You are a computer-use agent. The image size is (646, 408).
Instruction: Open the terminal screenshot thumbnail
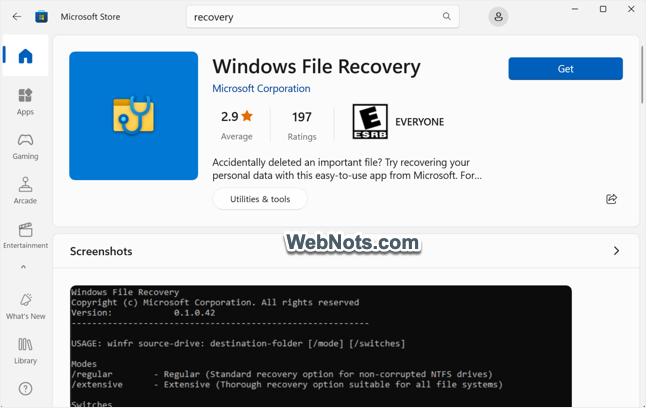click(321, 346)
